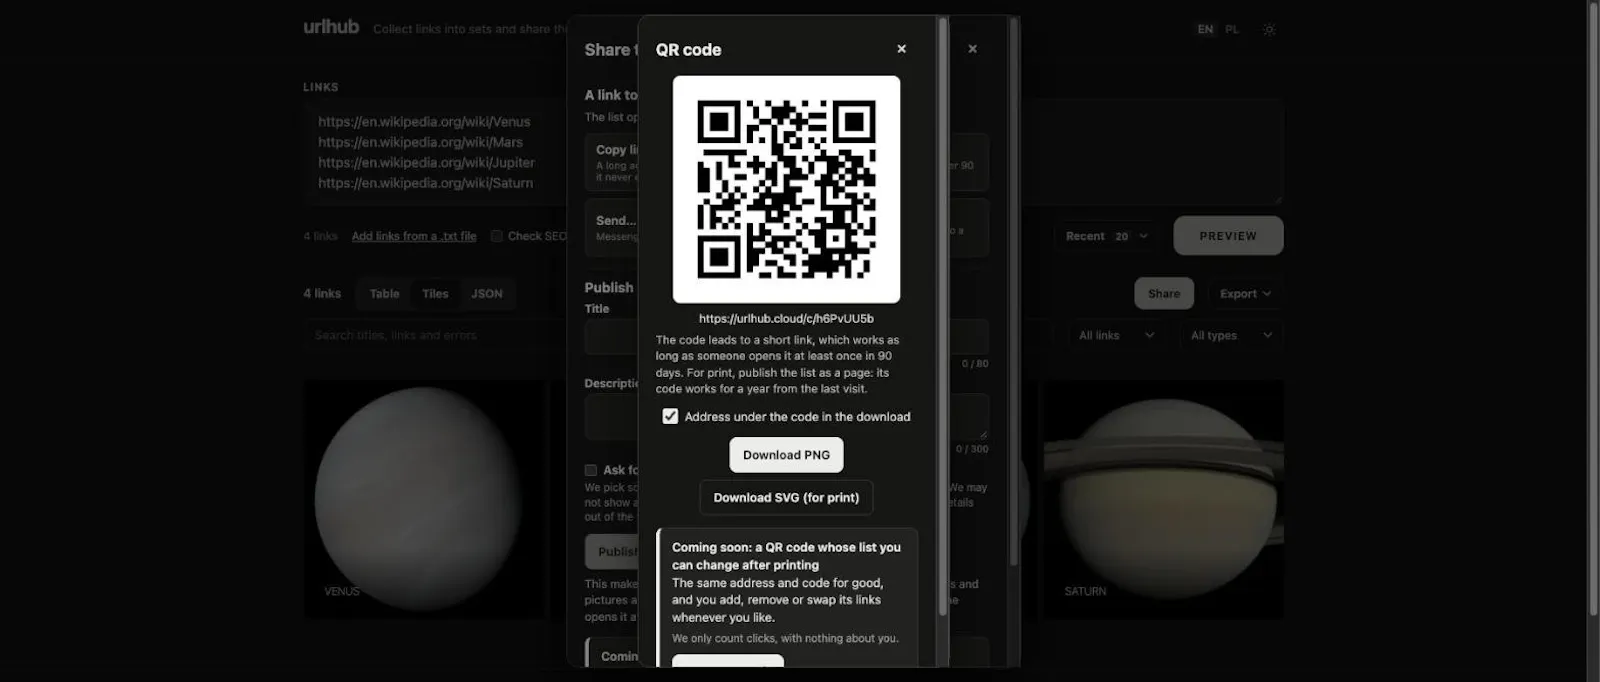Click the Share dialog scrollbar

[1014, 290]
